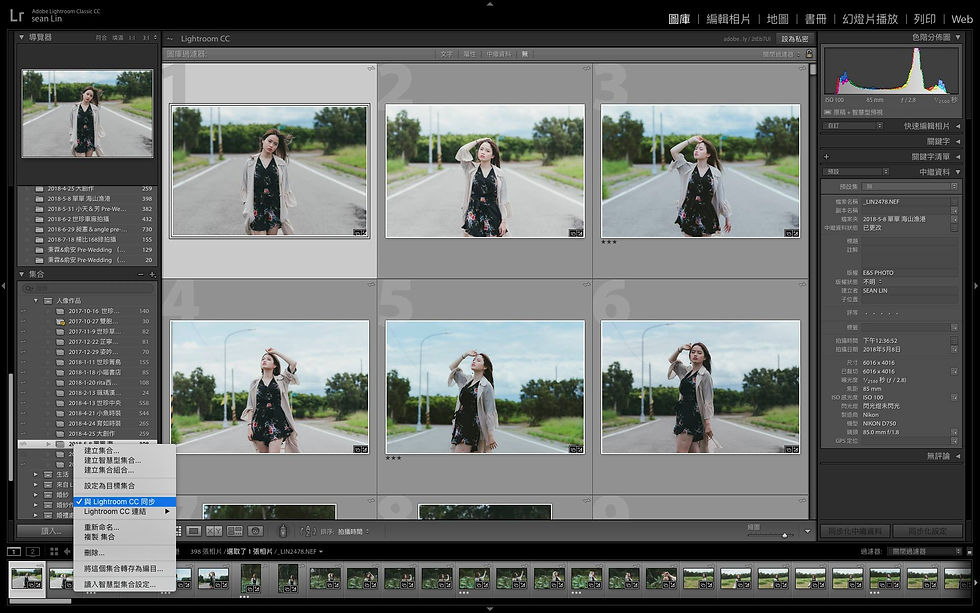Add a collection with the plus icon
This screenshot has width=980, height=613.
[x=152, y=274]
